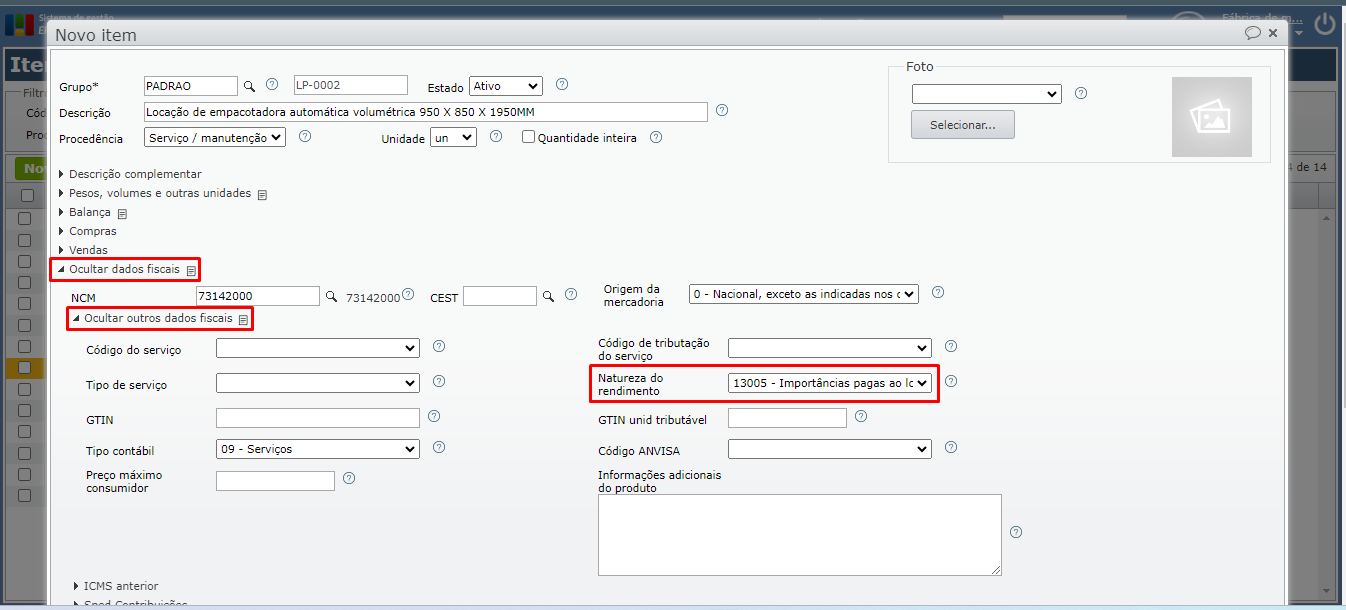
Task: Click the CEST search magnifier icon
Action: pos(548,296)
